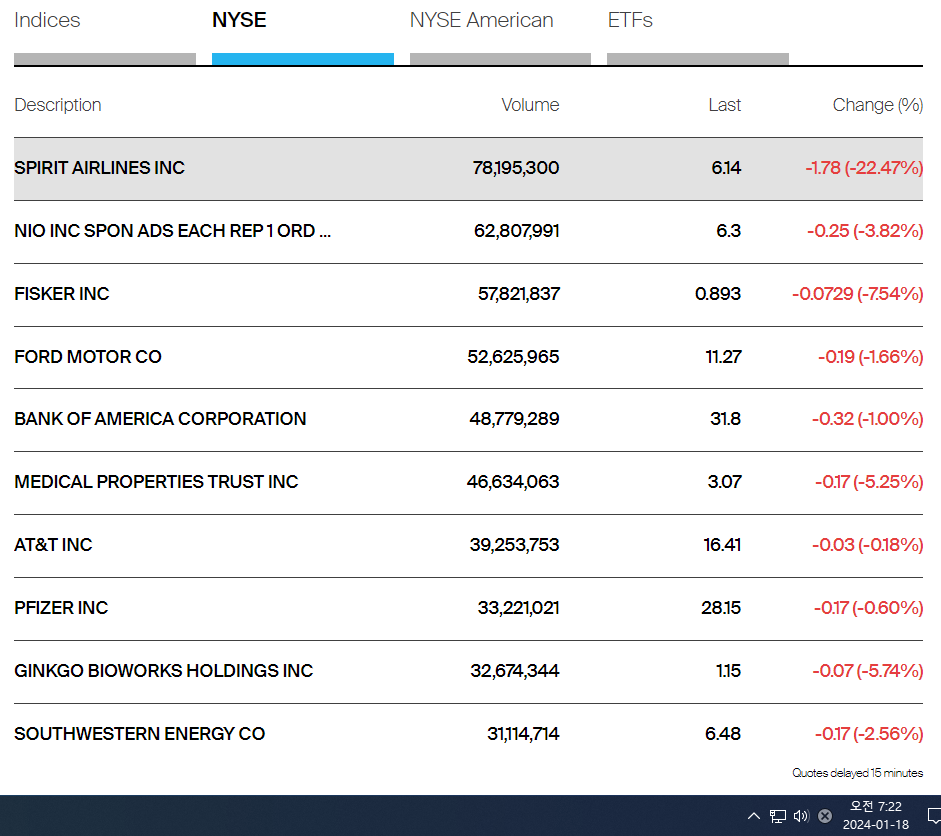941x836 pixels.
Task: Select Fisker volume 57,821,837
Action: point(519,294)
